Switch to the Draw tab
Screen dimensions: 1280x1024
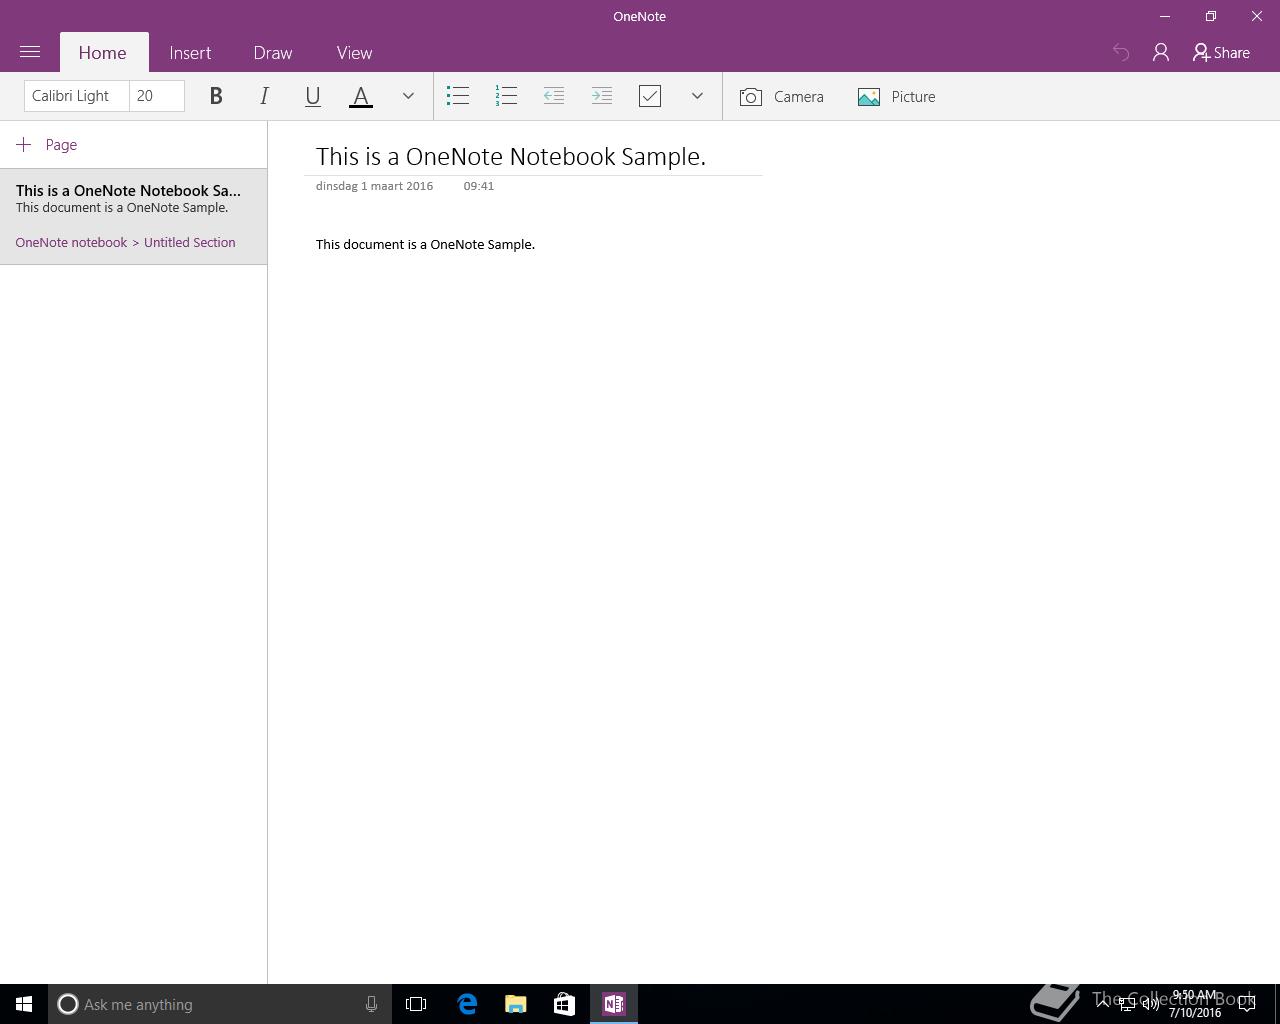coord(273,53)
